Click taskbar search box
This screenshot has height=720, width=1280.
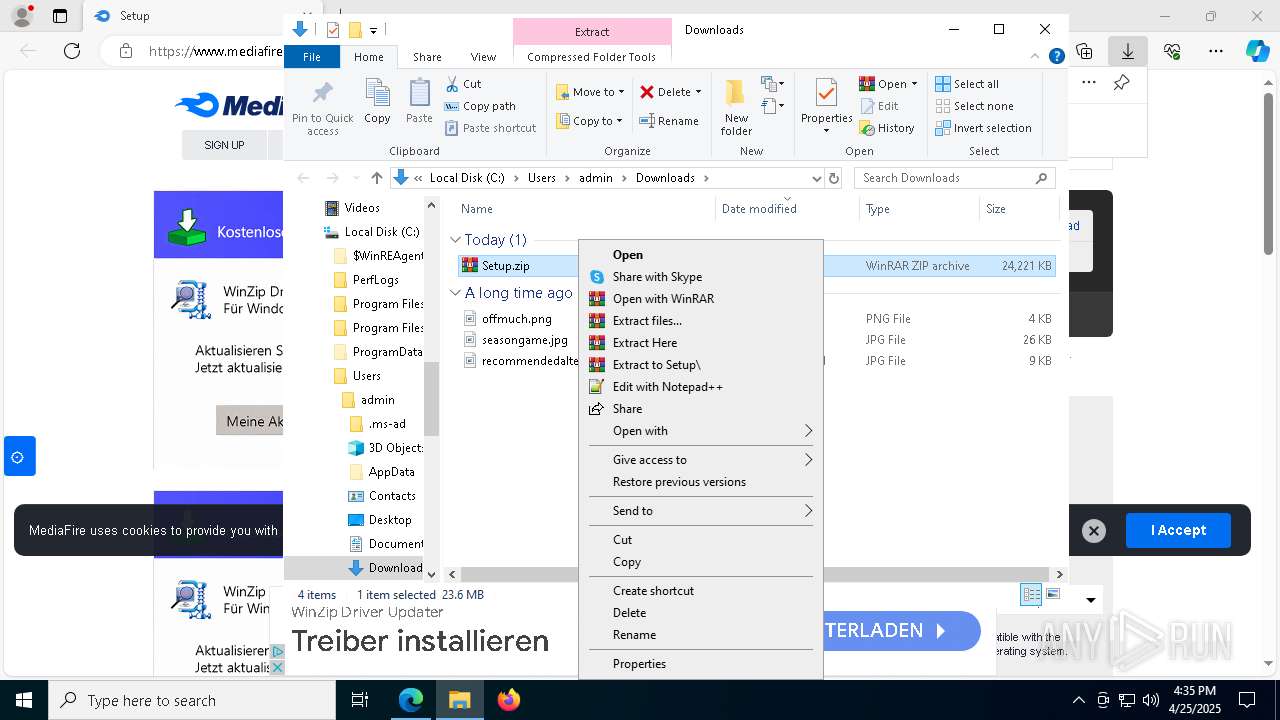pyautogui.click(x=192, y=700)
